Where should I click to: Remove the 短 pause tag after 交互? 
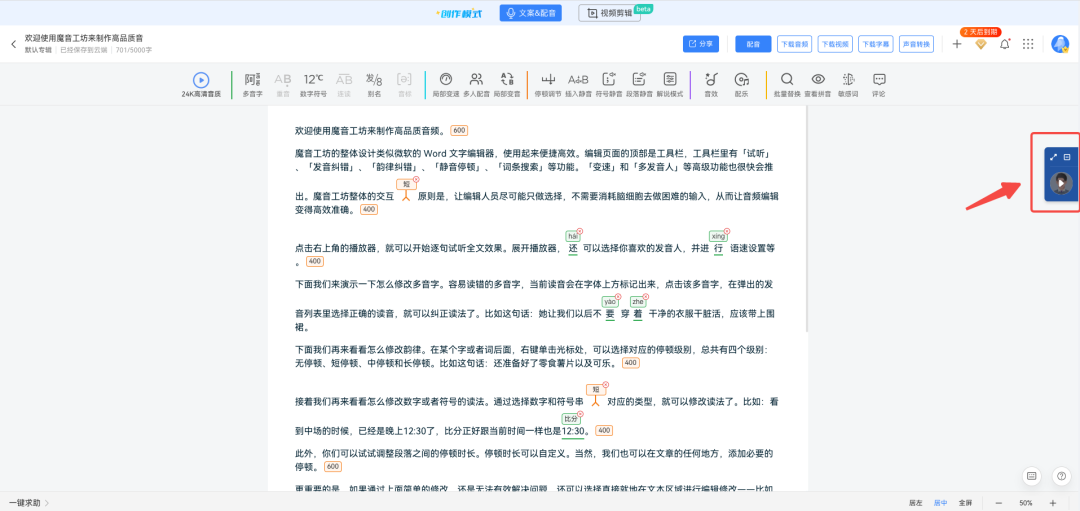click(416, 179)
